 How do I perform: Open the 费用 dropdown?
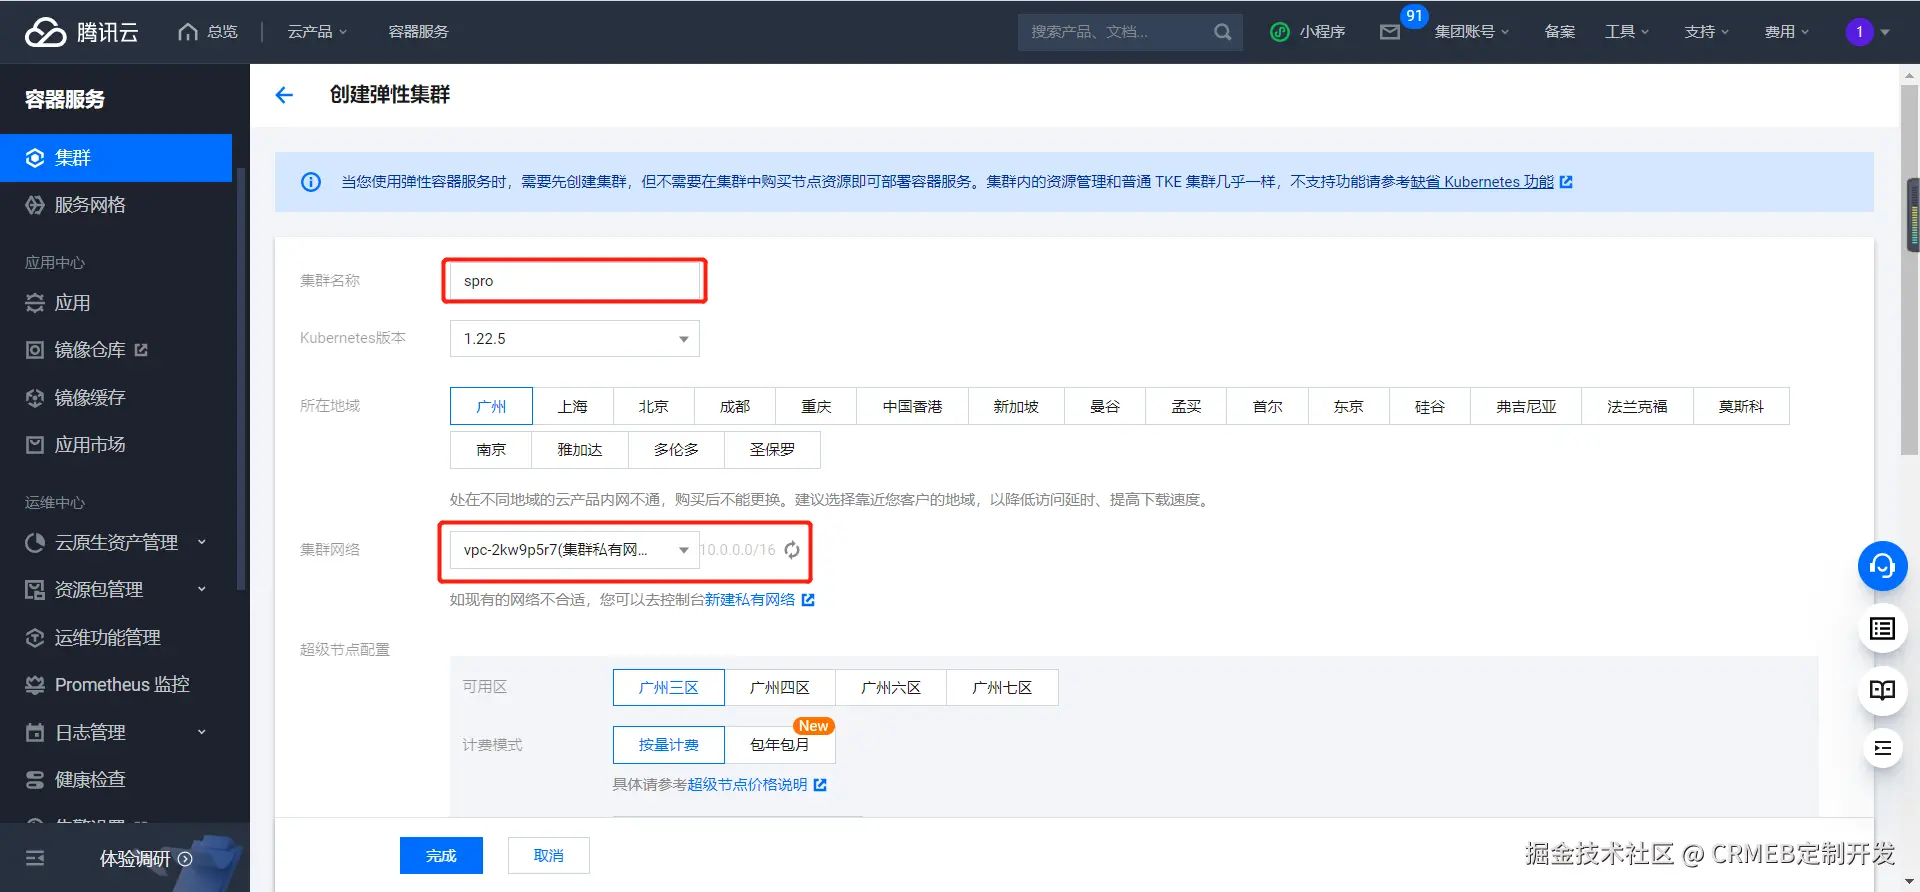[x=1786, y=32]
